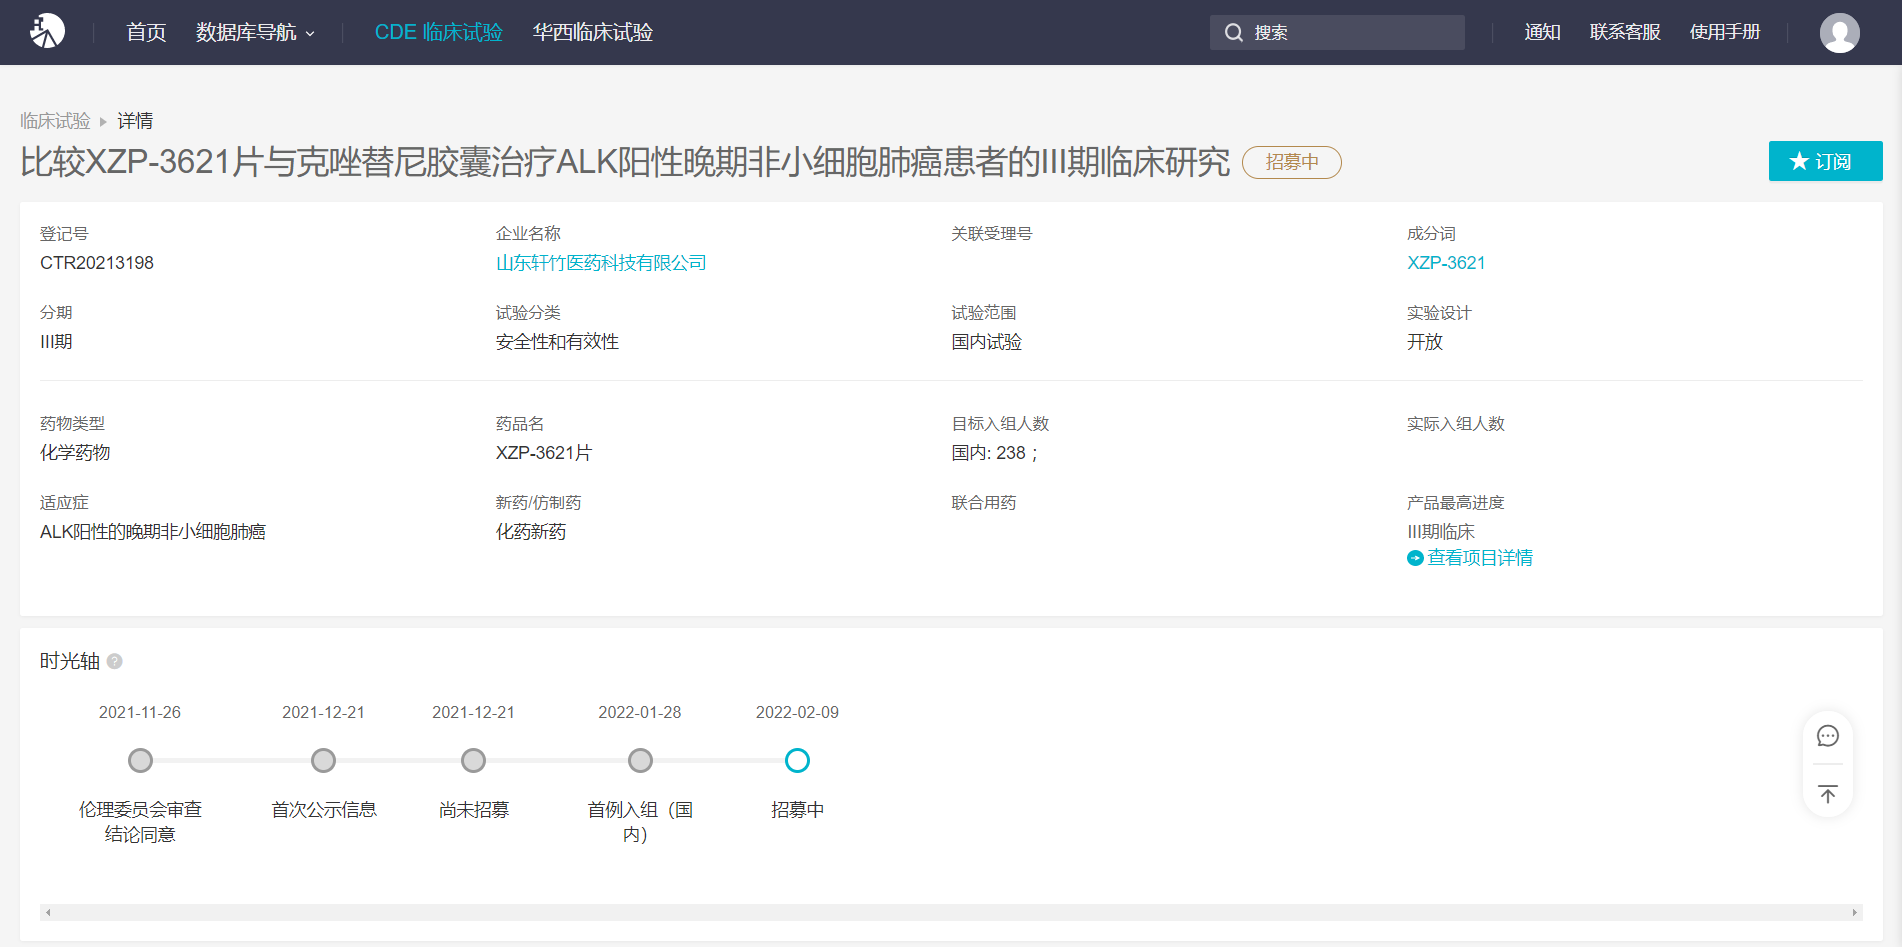1902x947 pixels.
Task: Click the horizontal timeline scrollbar
Action: pyautogui.click(x=950, y=912)
